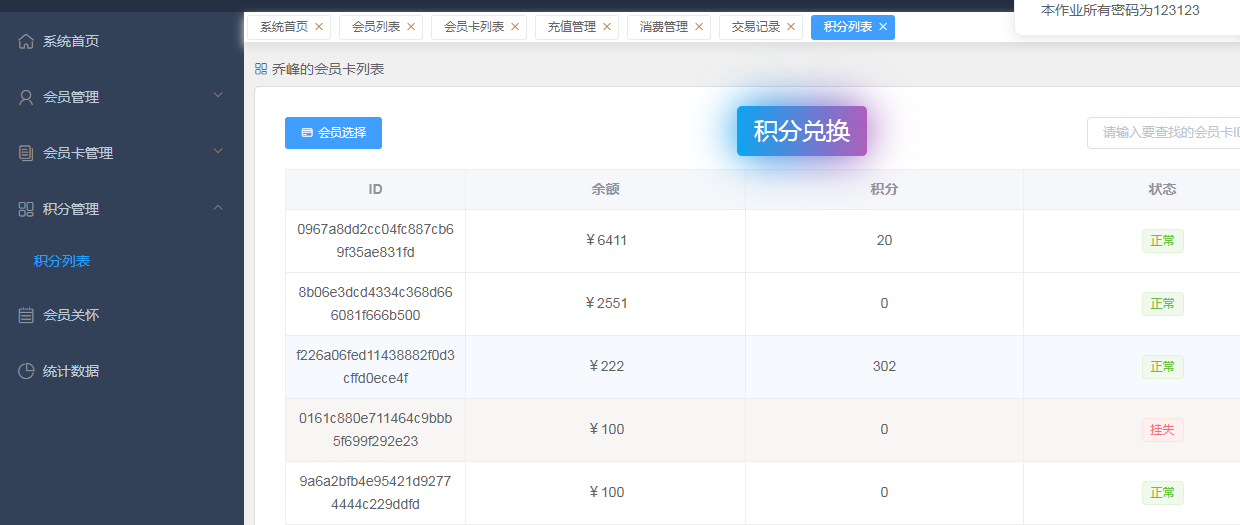The image size is (1240, 525).
Task: Close the 积分列表 tab
Action: click(x=883, y=27)
